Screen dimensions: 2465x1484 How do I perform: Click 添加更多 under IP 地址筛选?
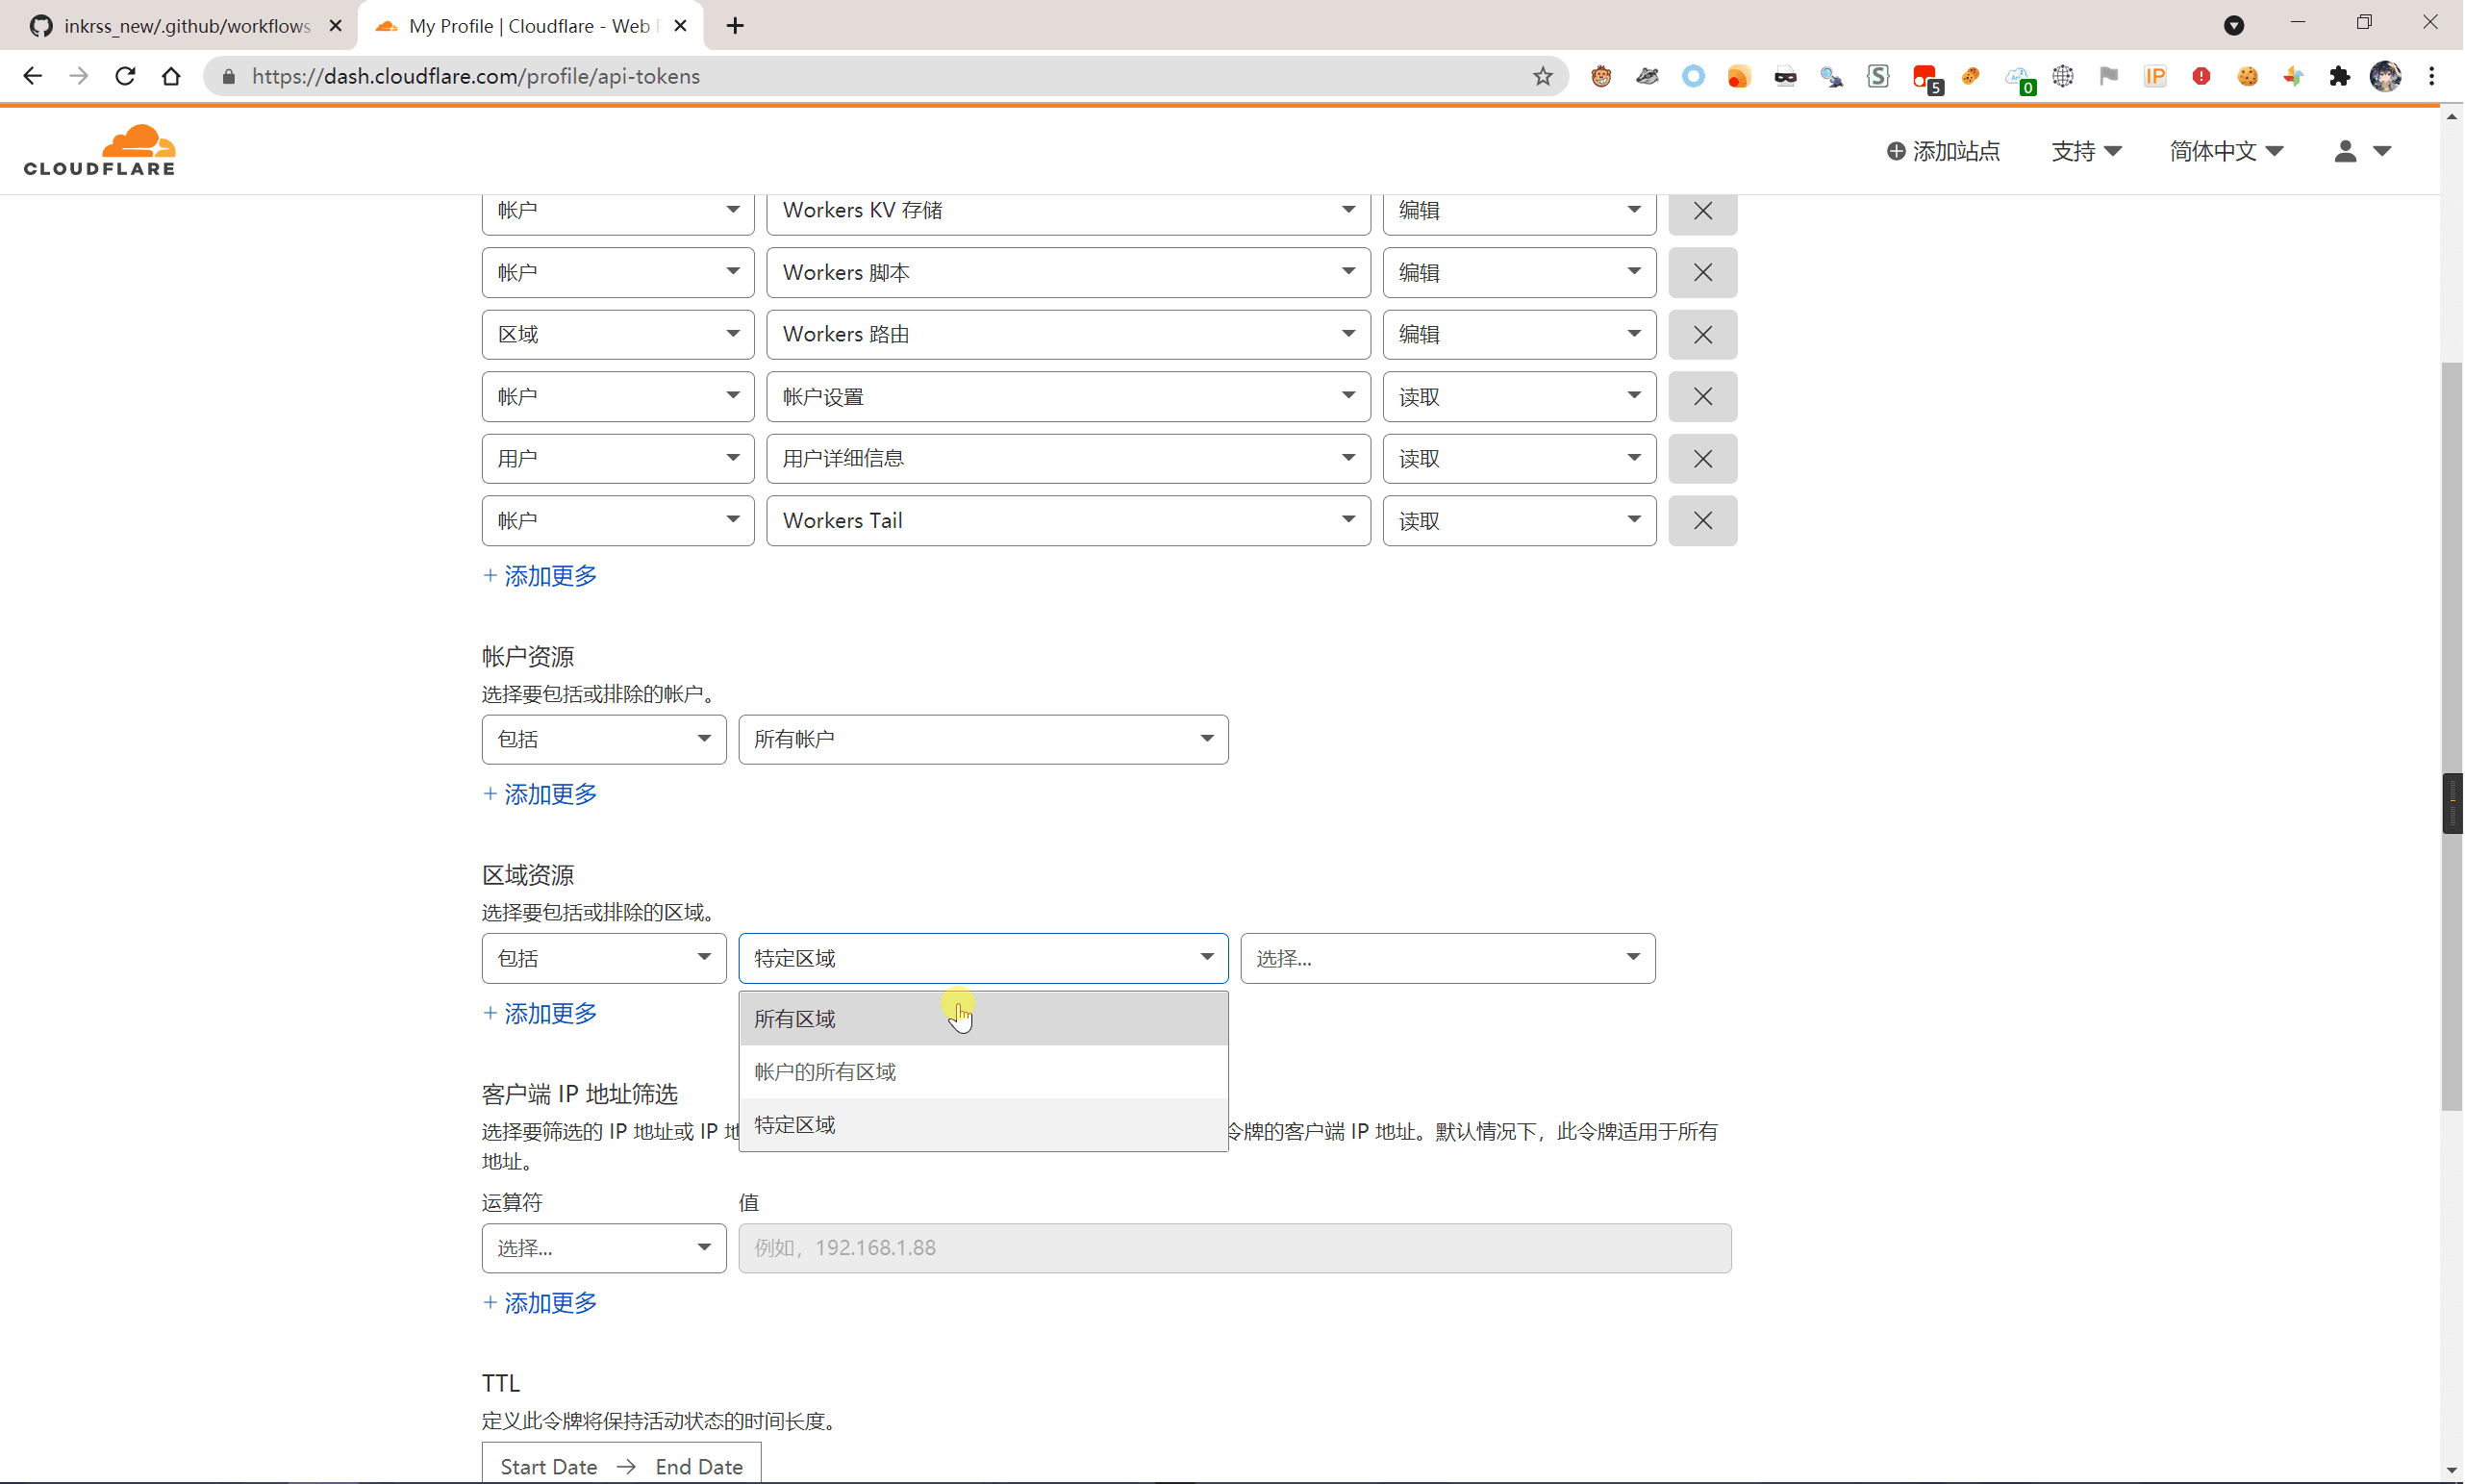[x=540, y=1303]
